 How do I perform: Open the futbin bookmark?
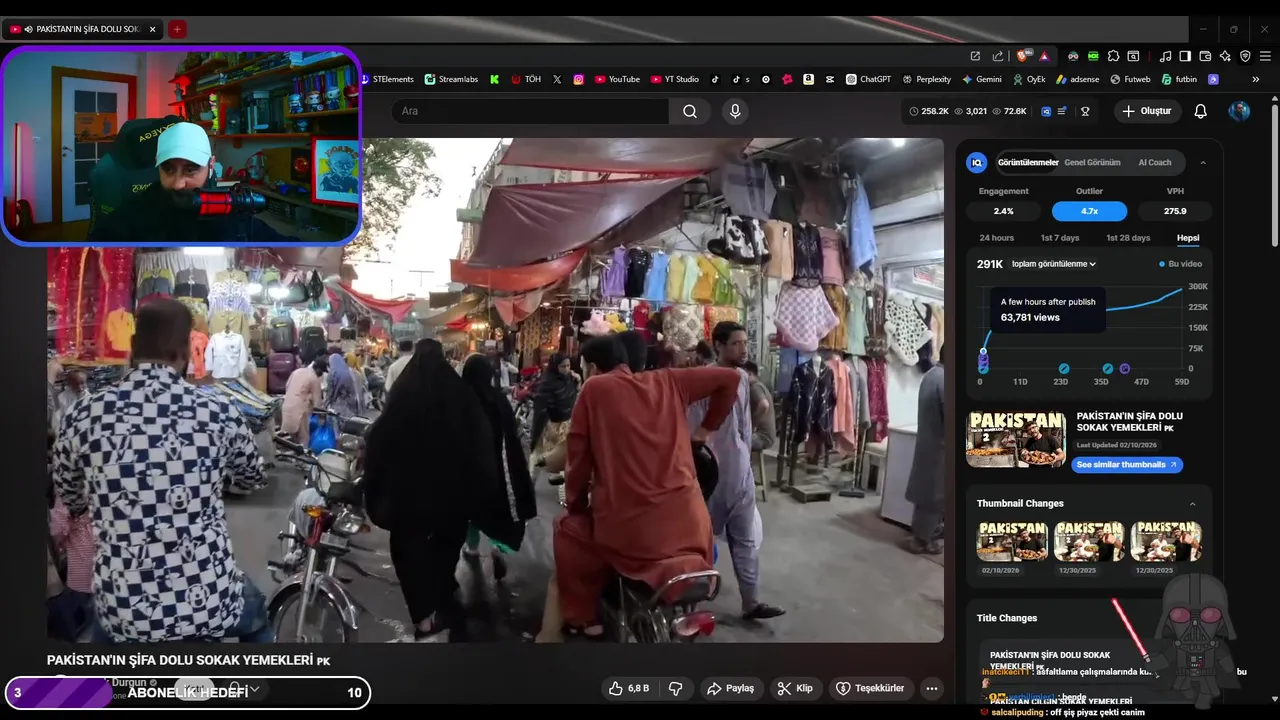(1179, 79)
